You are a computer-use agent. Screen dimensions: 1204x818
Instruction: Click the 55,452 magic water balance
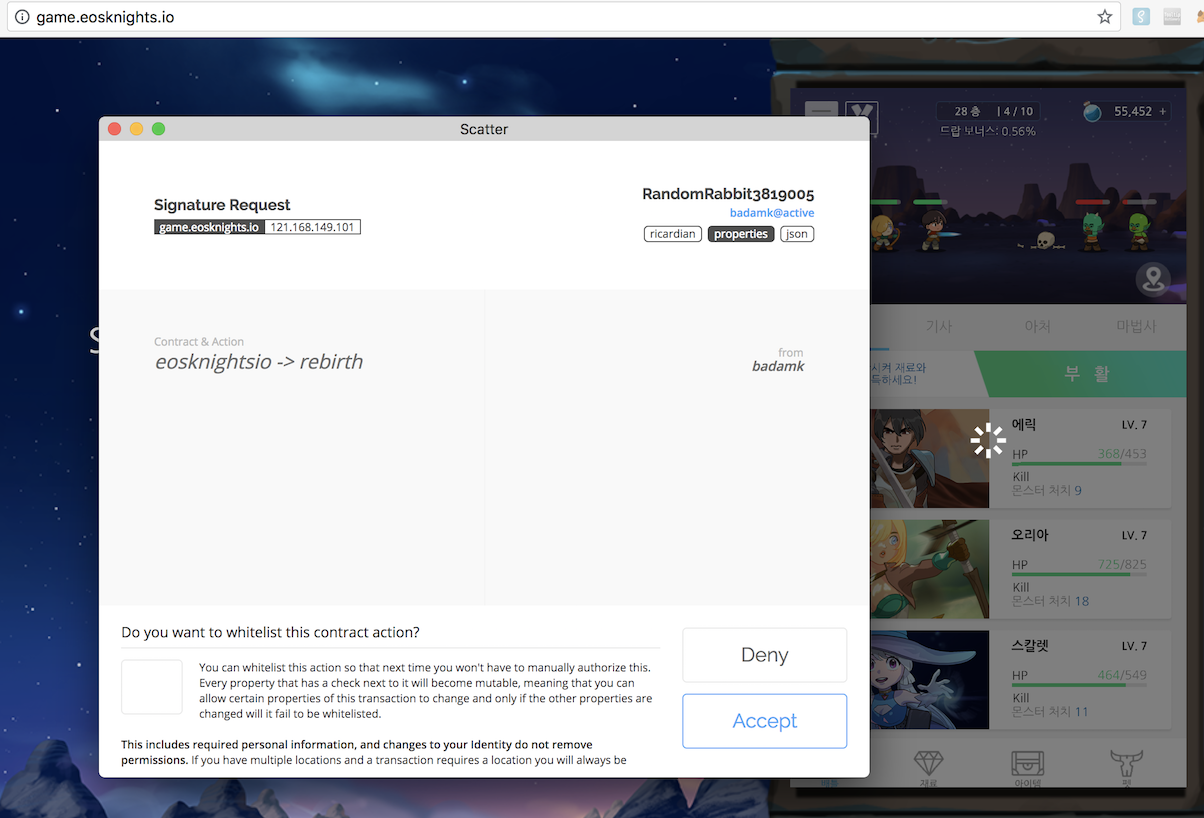[1133, 112]
